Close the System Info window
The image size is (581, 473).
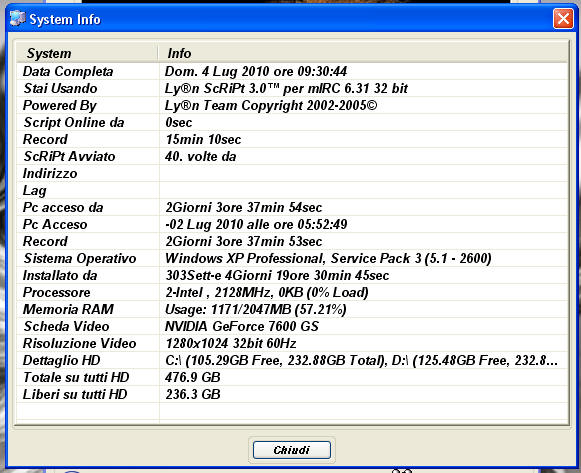click(x=563, y=19)
